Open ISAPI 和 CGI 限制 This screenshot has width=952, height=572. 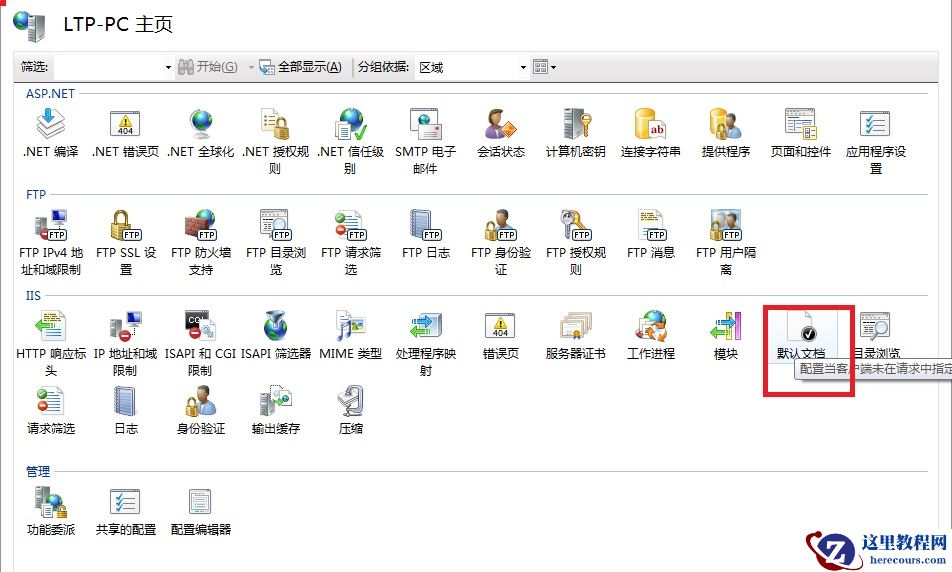click(x=200, y=343)
